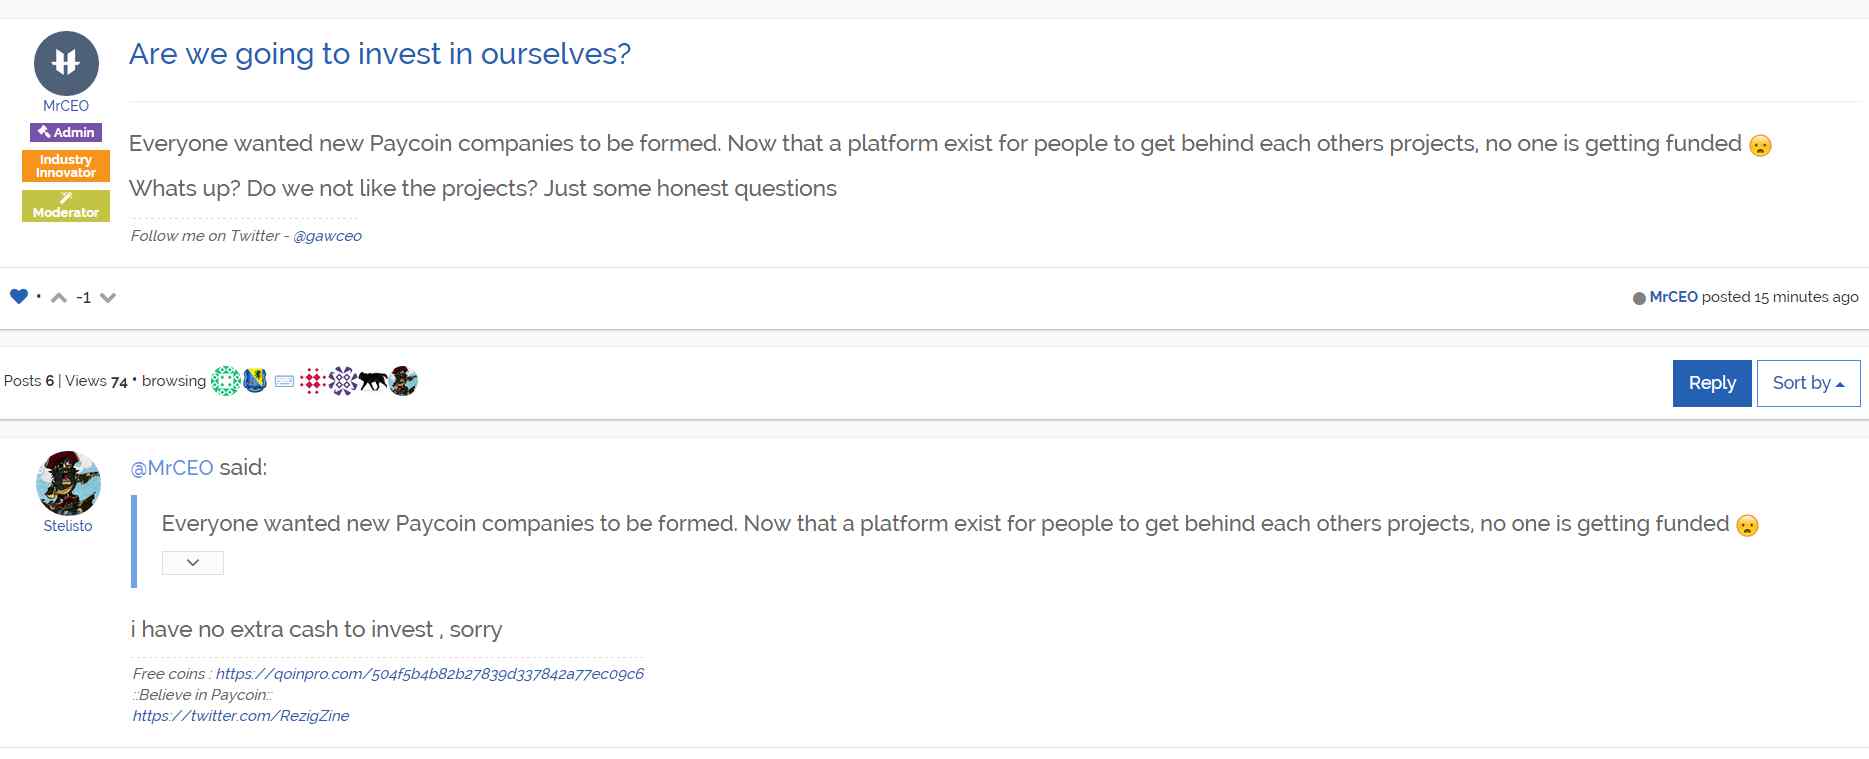Screen dimensions: 1869x759
Task: Open the black animal silhouette browsing avatar
Action: tap(373, 381)
